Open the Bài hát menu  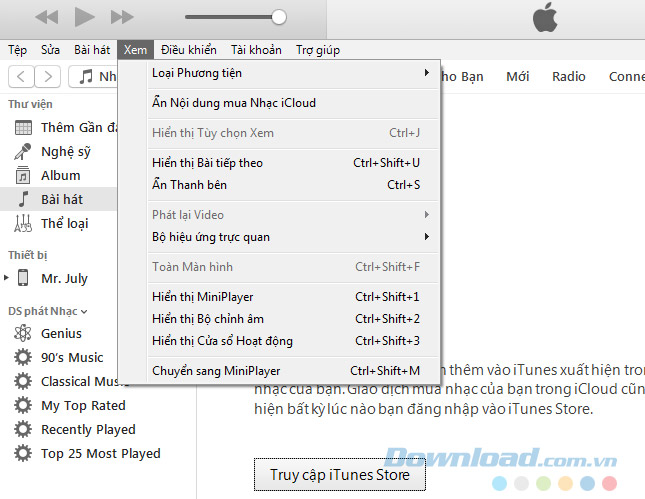(x=92, y=50)
